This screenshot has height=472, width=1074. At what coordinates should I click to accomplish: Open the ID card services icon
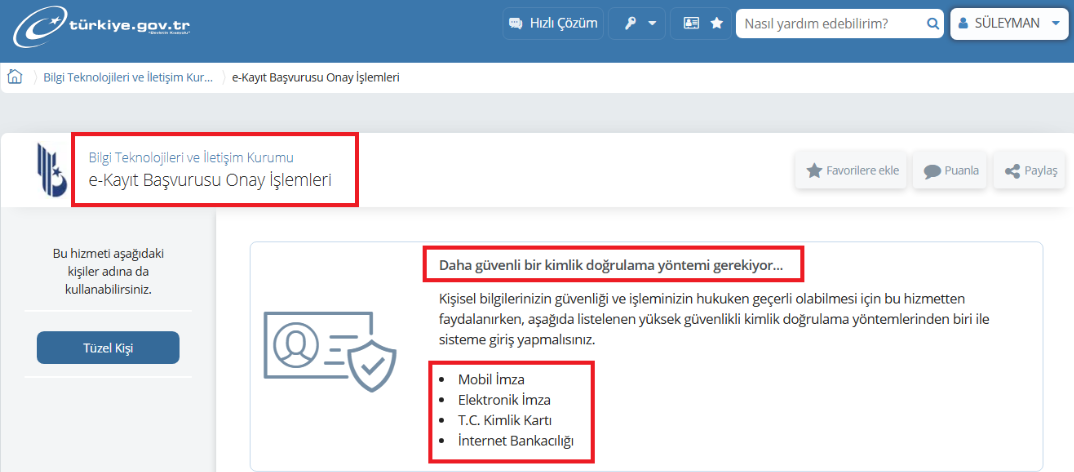point(691,23)
